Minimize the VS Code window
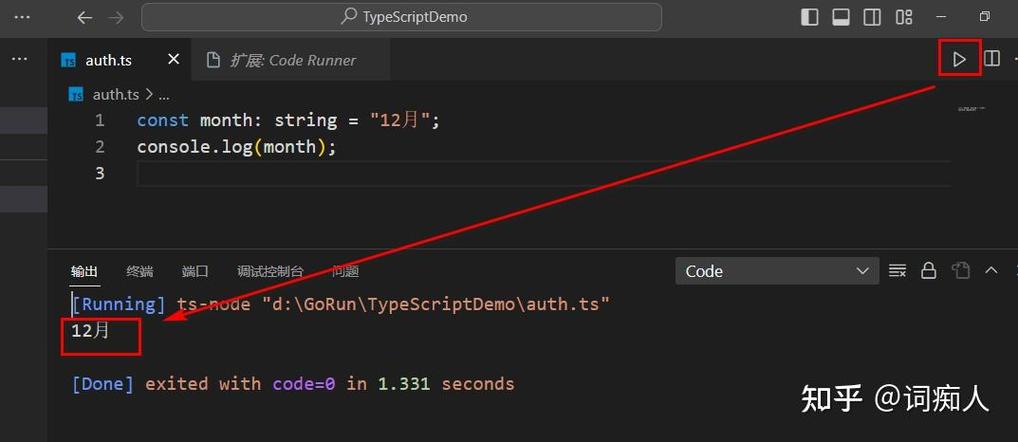Image resolution: width=1018 pixels, height=442 pixels. coord(941,17)
